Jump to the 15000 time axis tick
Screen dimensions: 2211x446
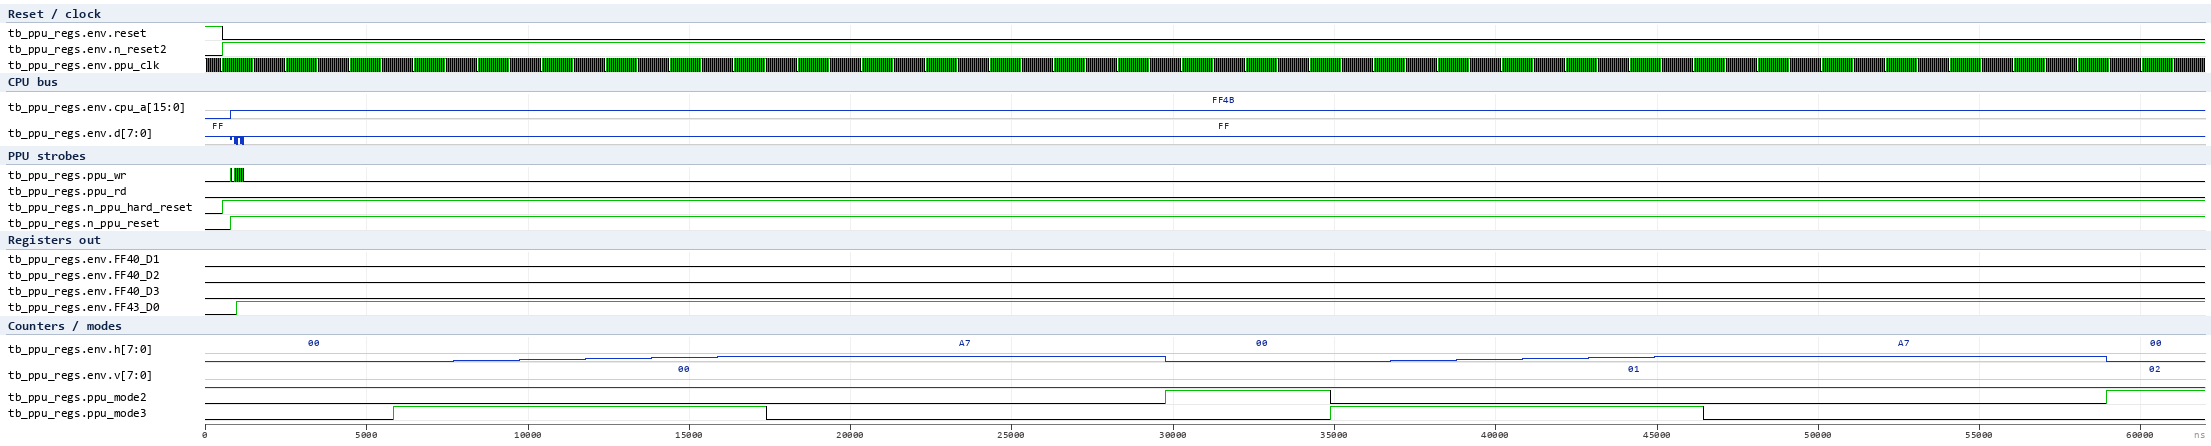(689, 435)
